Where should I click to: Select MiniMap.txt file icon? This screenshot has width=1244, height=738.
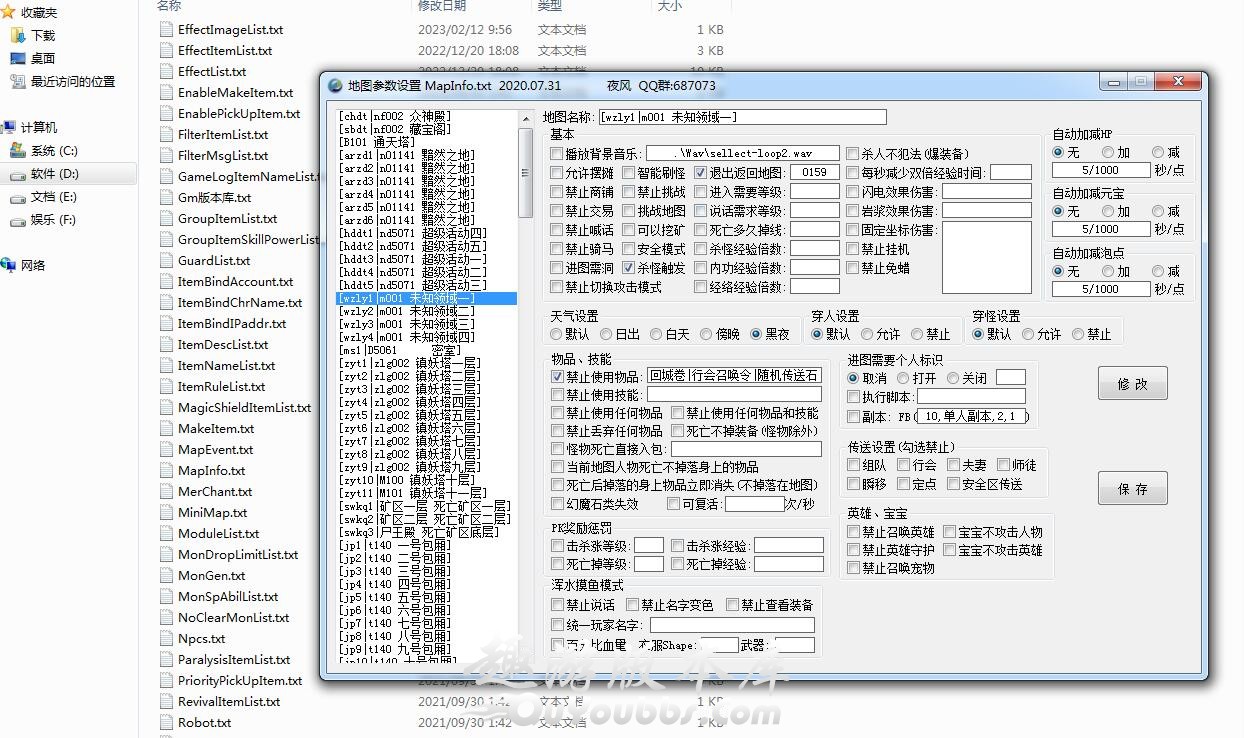(x=166, y=512)
